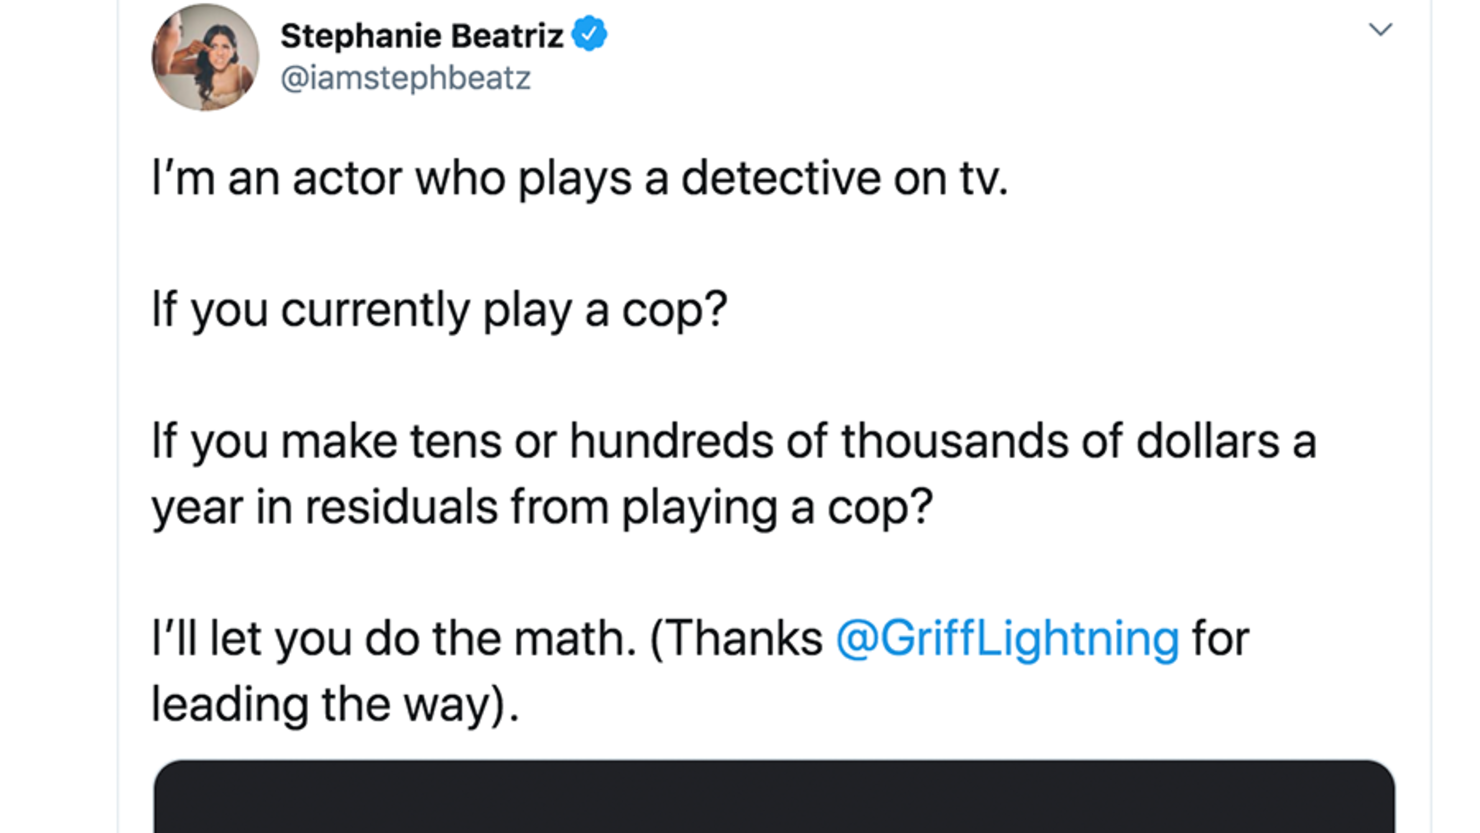The width and height of the screenshot is (1480, 833).
Task: Click the line starting "year in residuals"
Action: pos(541,507)
